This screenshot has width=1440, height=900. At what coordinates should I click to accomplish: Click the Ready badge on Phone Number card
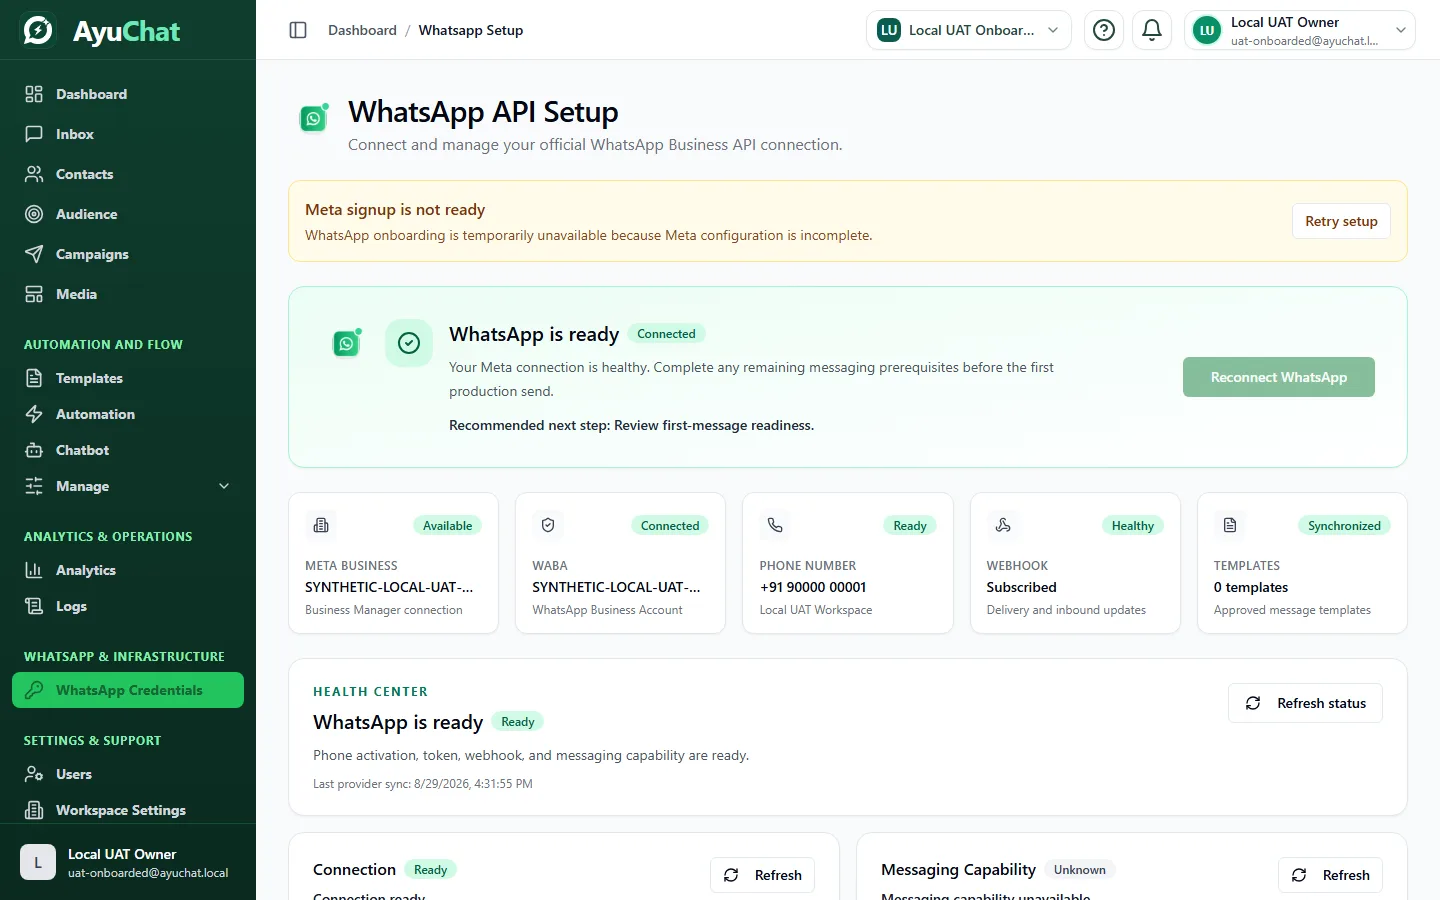tap(910, 525)
